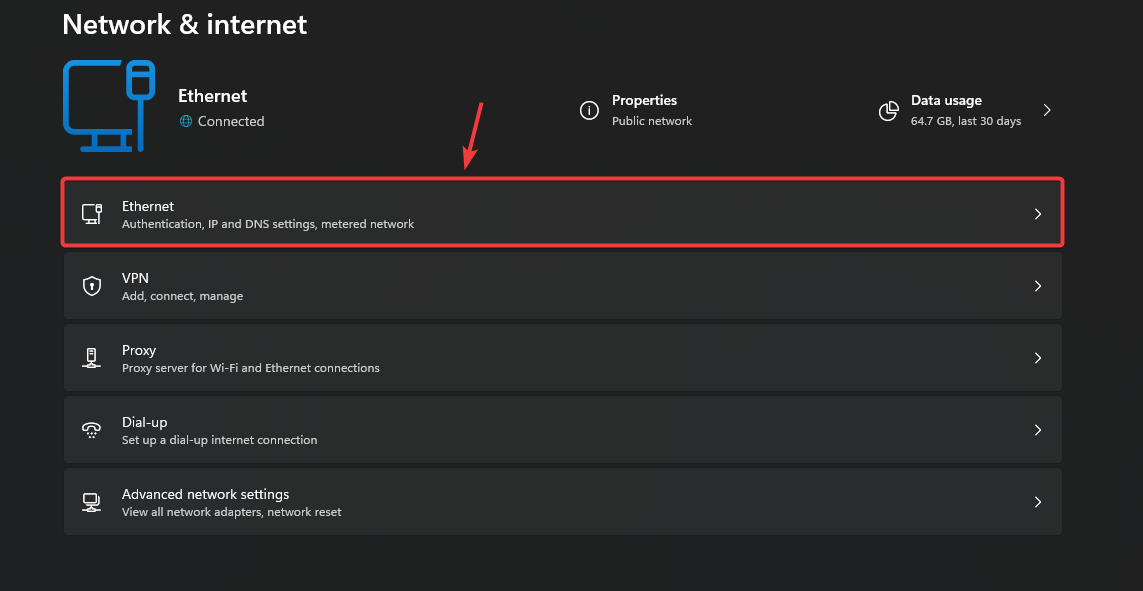Click the Data usage pie chart icon

[888, 110]
